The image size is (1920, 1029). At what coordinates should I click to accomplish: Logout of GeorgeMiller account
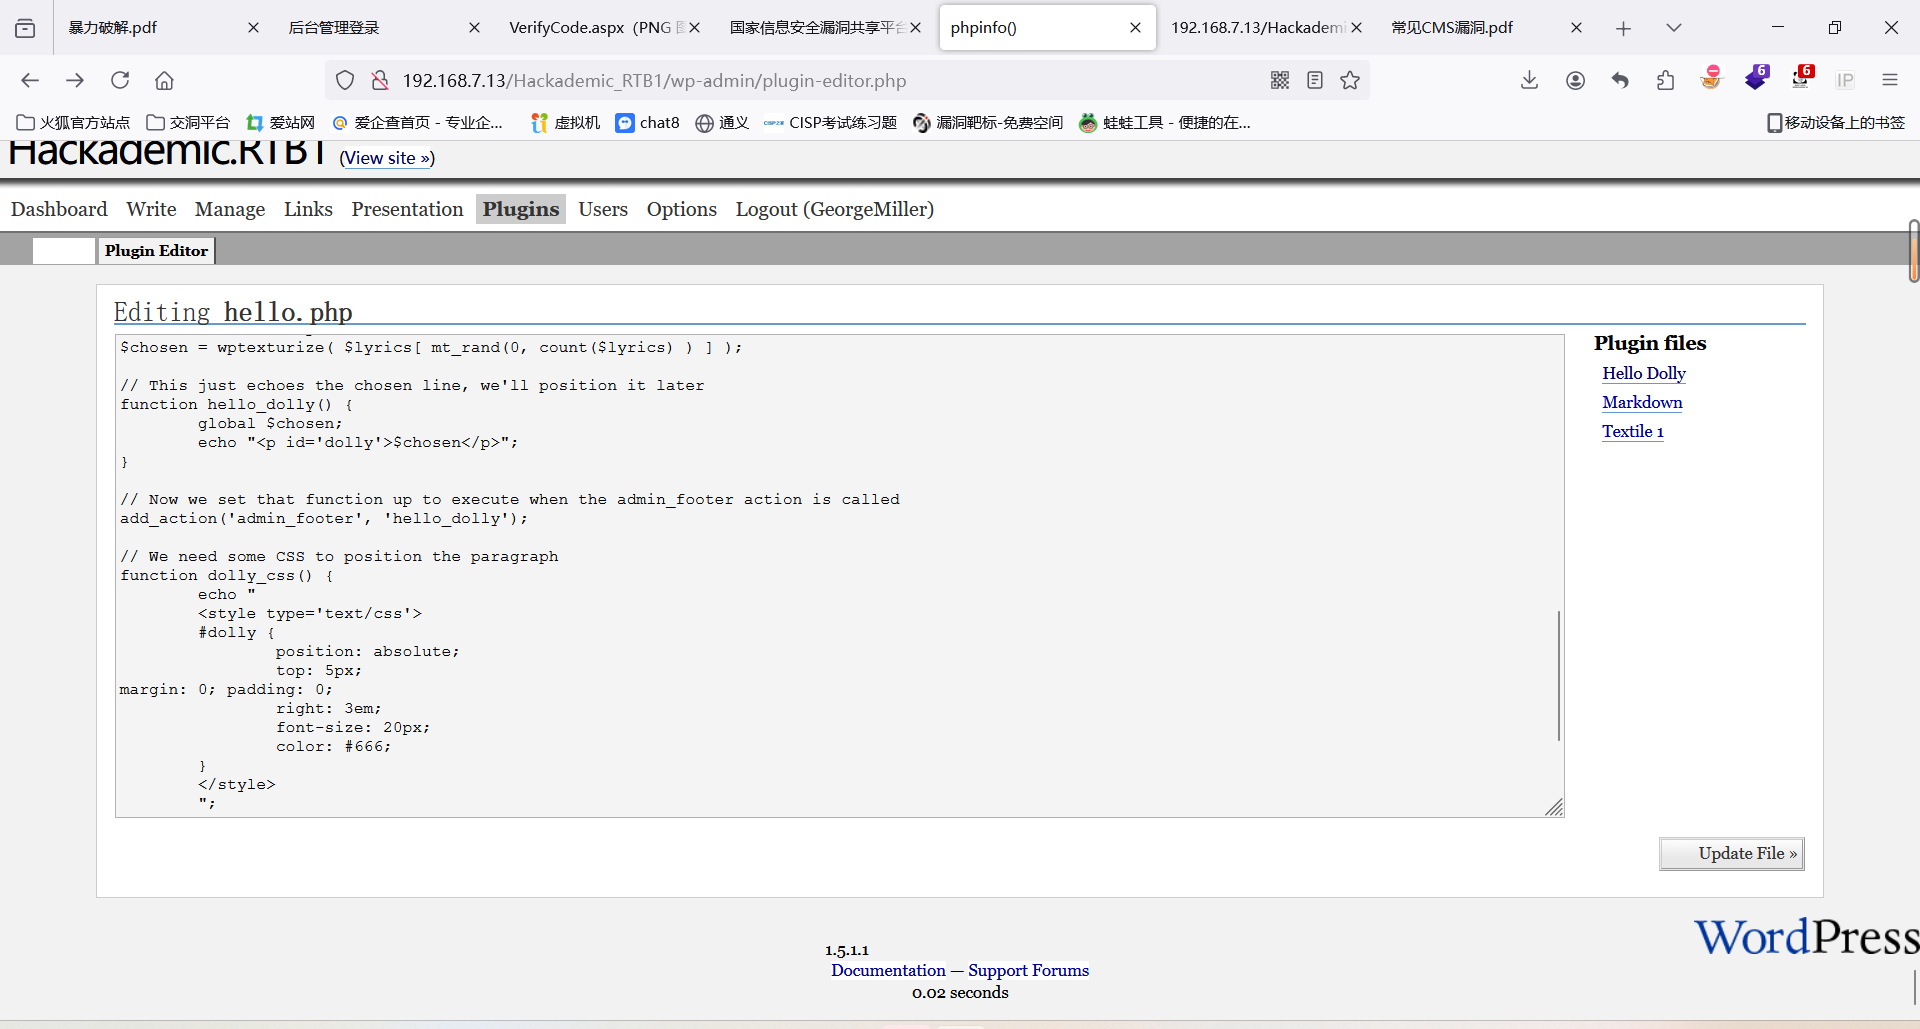click(835, 209)
